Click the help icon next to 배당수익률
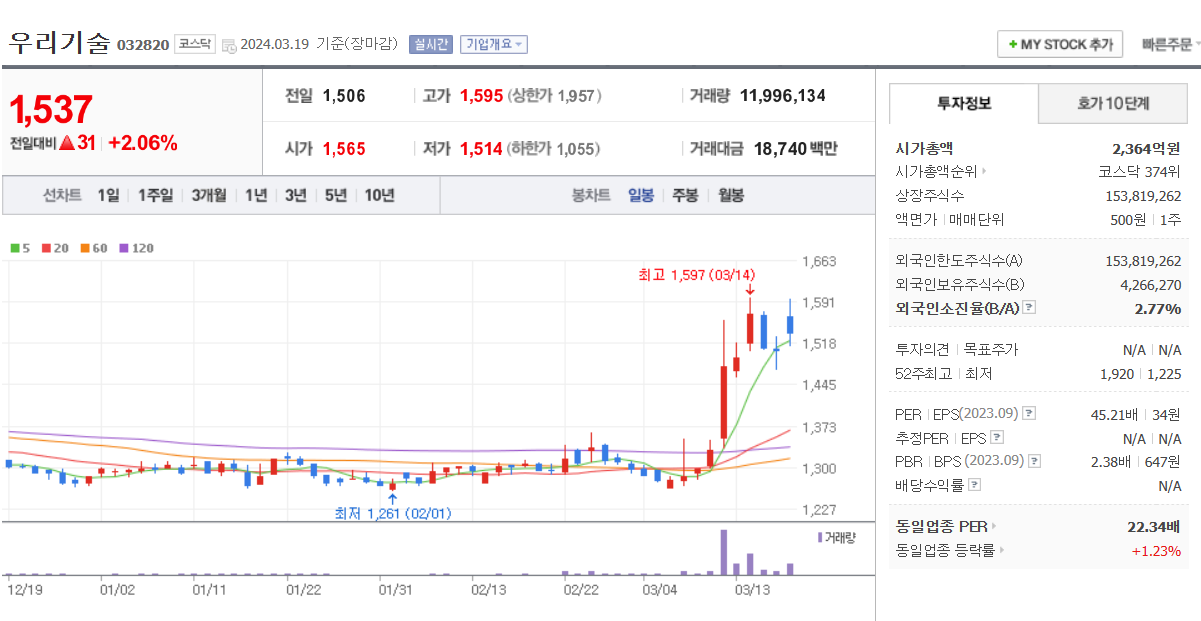The height and width of the screenshot is (621, 1201). pos(975,485)
